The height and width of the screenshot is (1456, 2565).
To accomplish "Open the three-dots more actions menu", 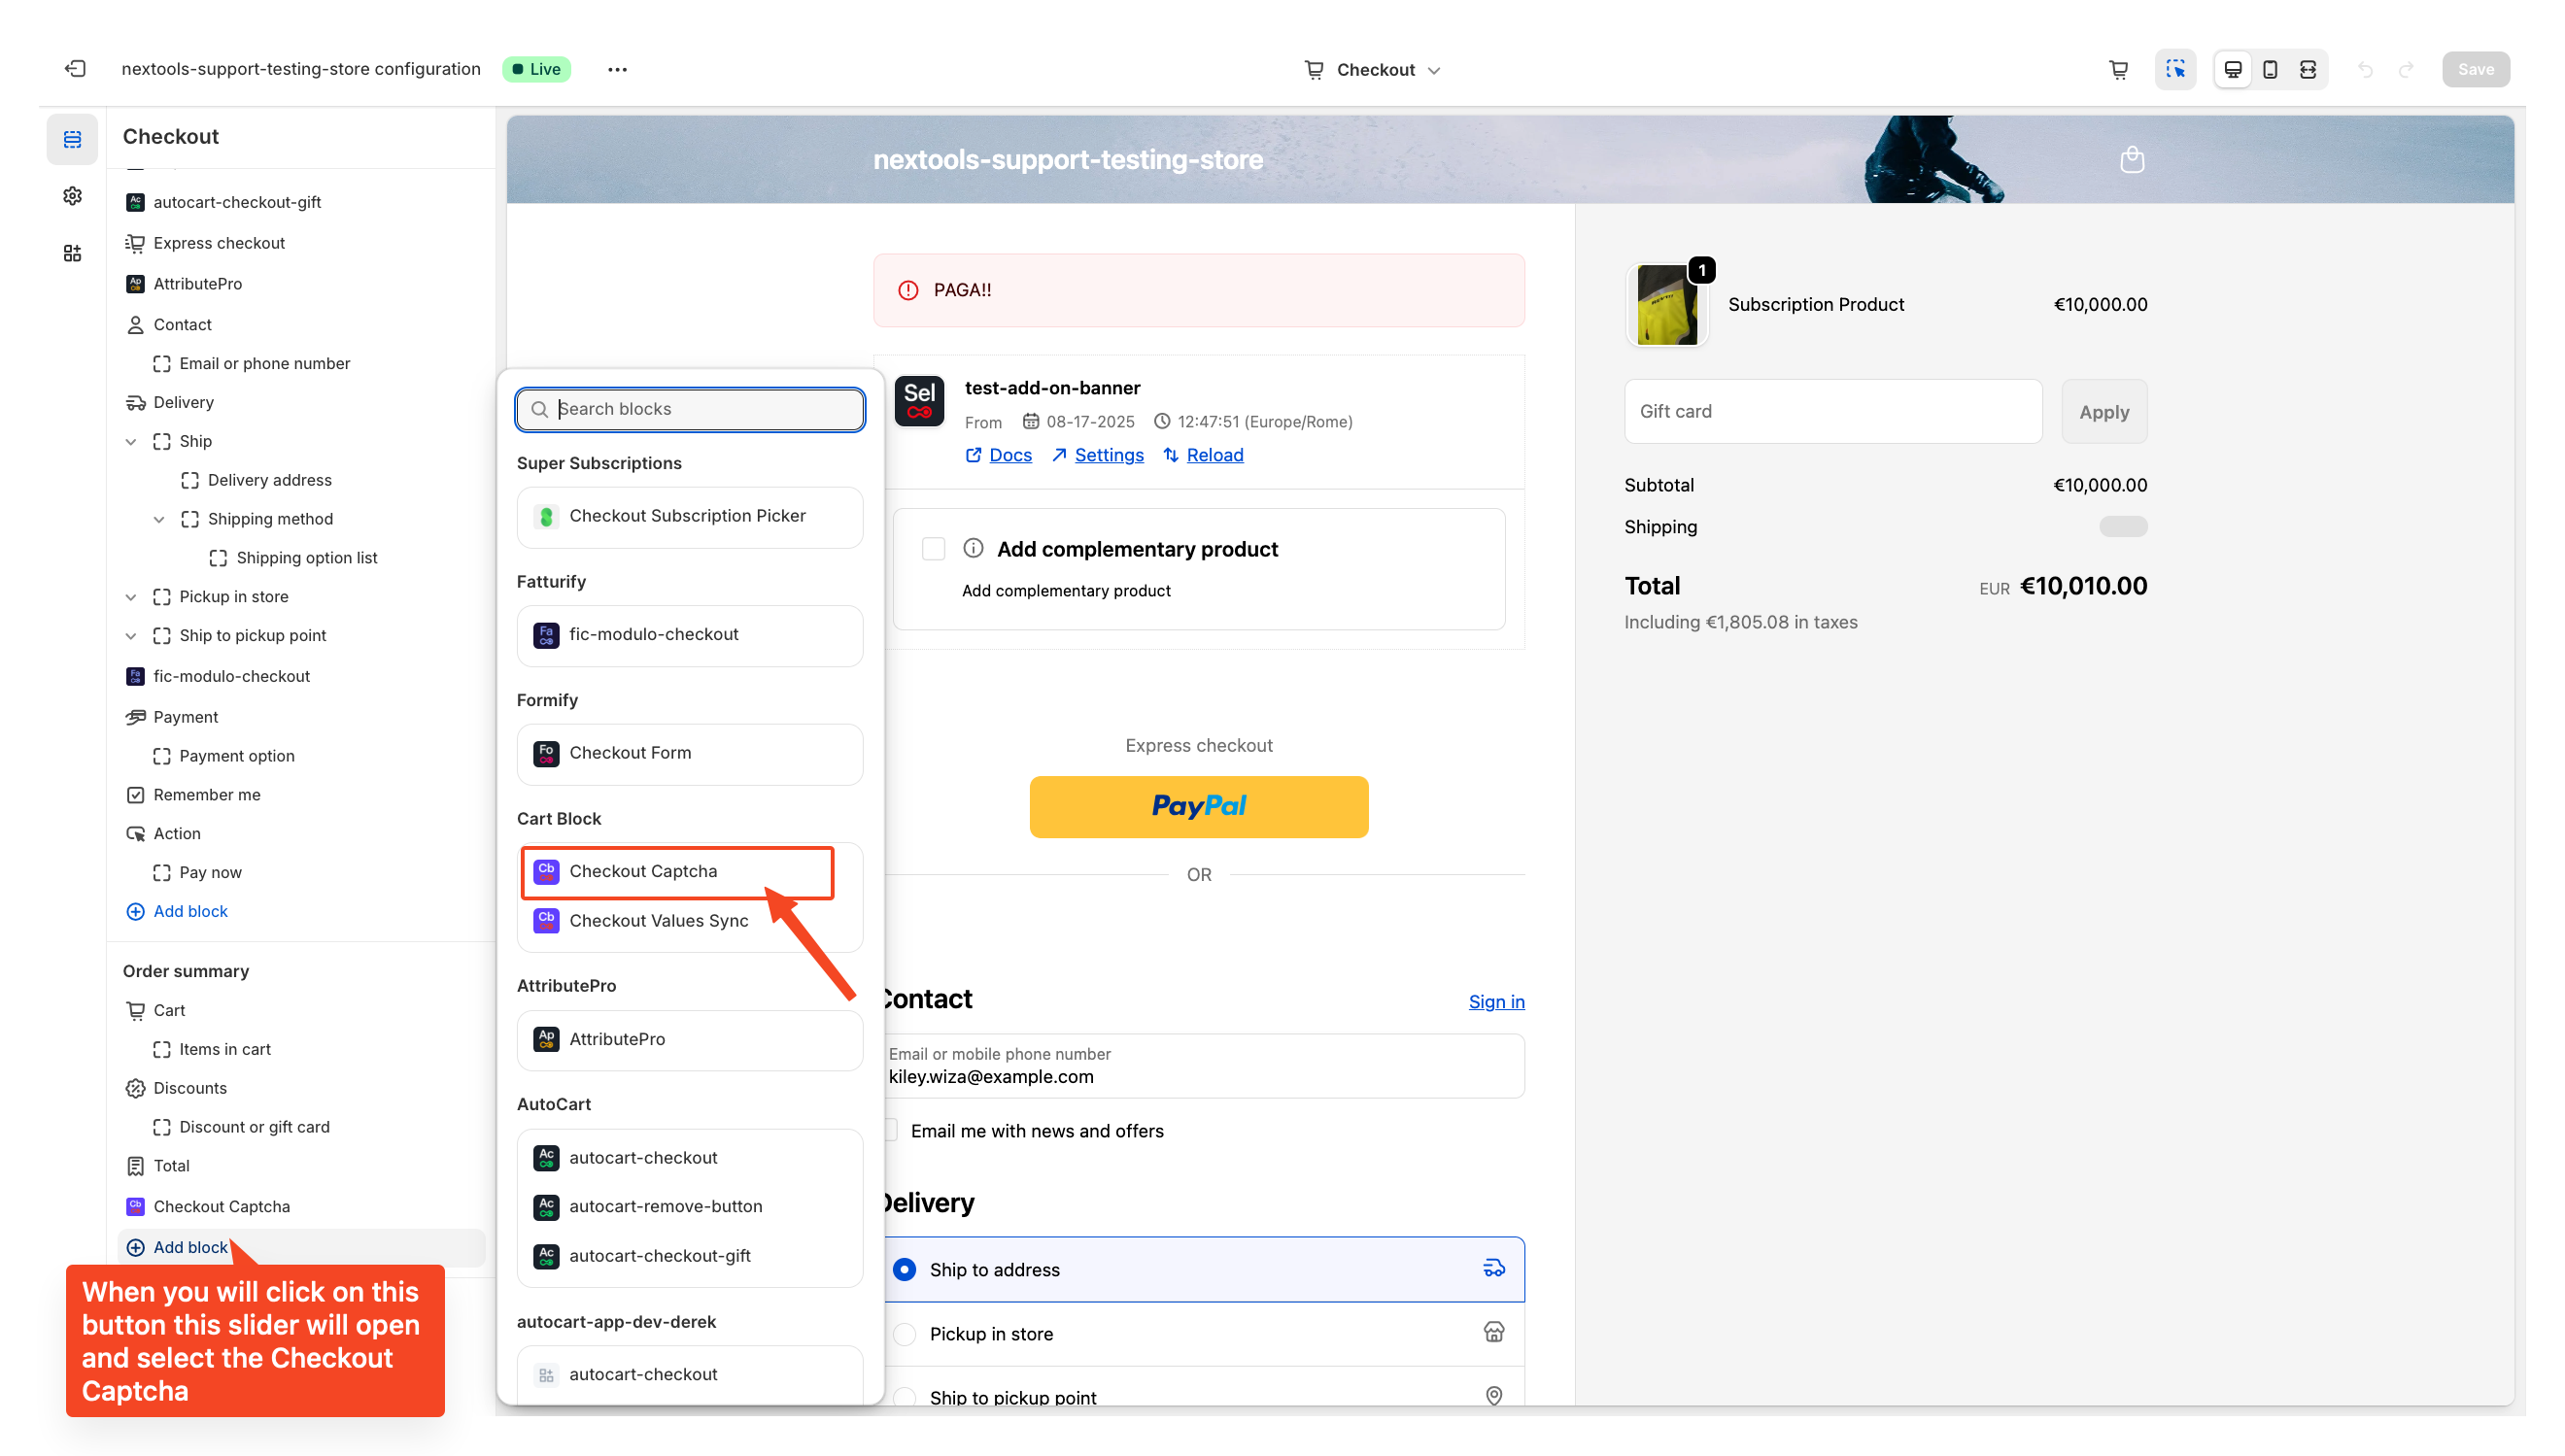I will tap(617, 69).
